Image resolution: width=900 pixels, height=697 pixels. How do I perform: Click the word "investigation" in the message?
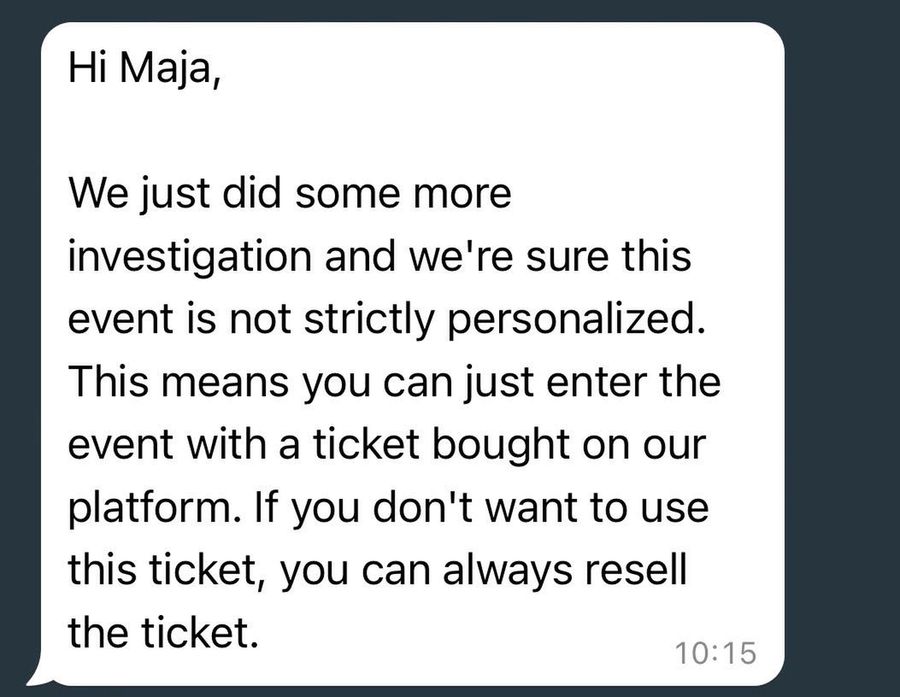click(190, 258)
